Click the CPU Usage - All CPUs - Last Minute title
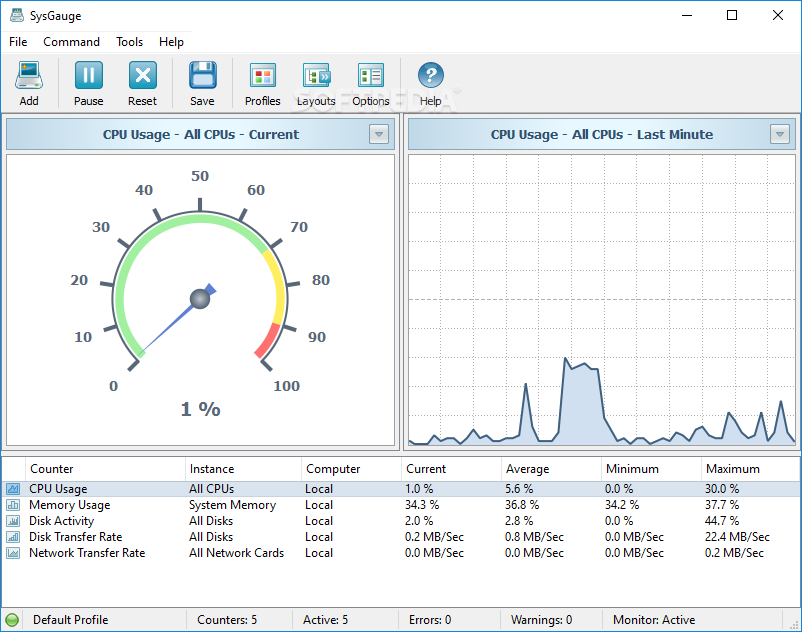 click(602, 134)
